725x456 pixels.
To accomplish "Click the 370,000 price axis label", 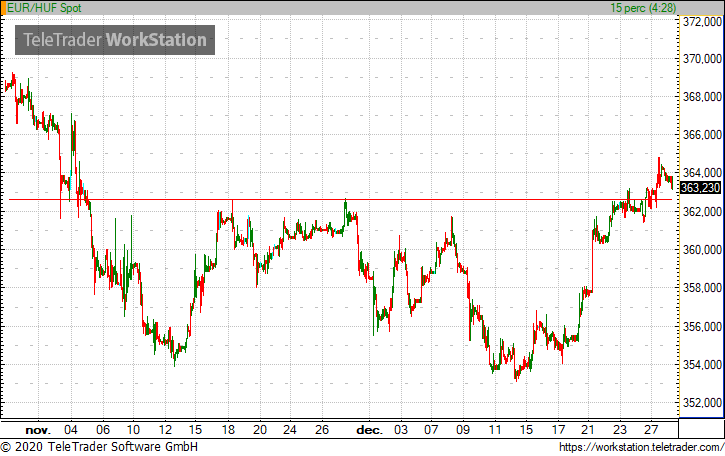I will point(702,59).
